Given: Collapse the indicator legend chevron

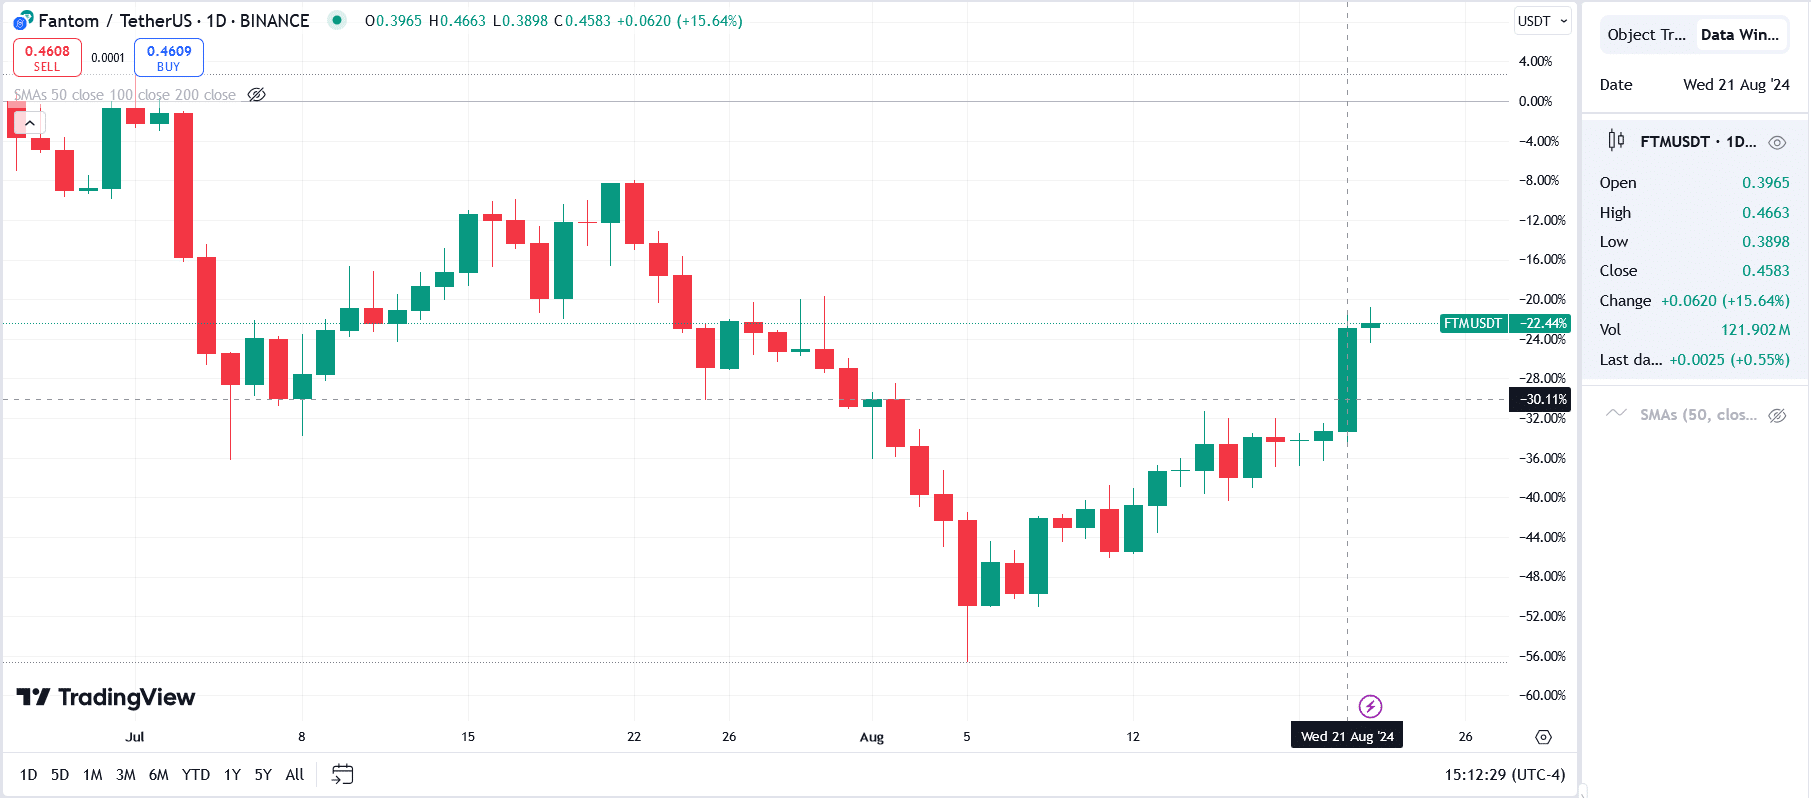Looking at the screenshot, I should pos(30,123).
